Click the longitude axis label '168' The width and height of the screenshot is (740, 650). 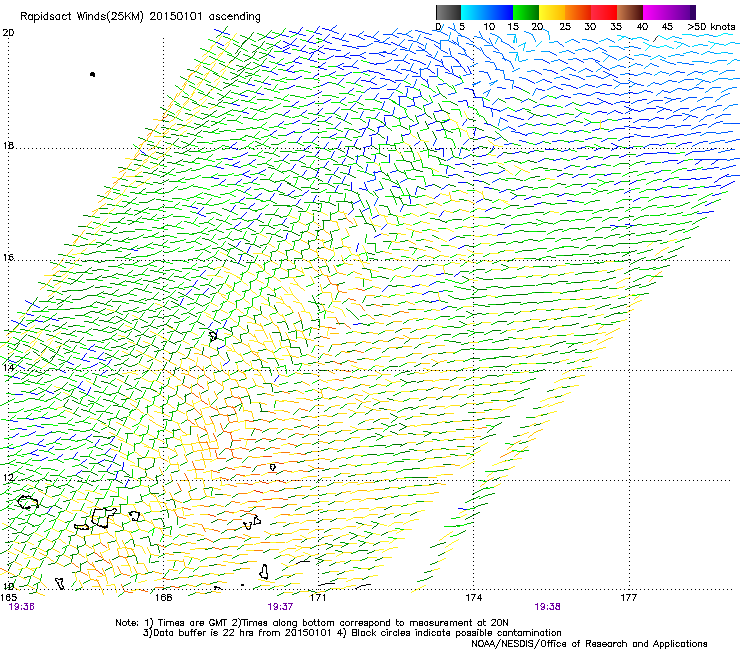coord(163,597)
